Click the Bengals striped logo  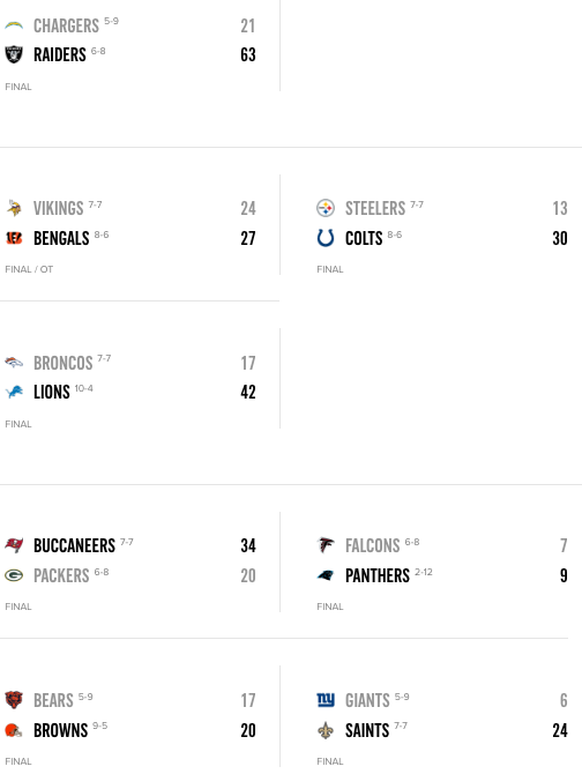point(14,238)
